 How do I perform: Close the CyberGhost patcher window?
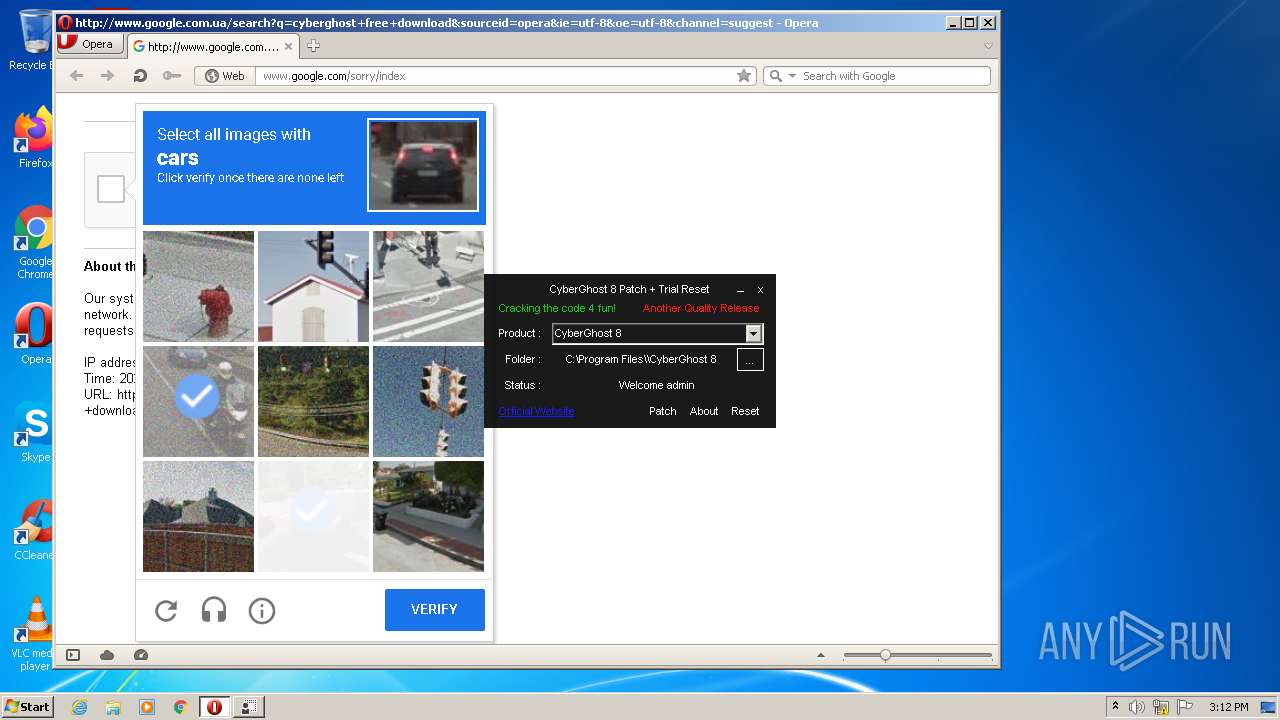coord(760,289)
